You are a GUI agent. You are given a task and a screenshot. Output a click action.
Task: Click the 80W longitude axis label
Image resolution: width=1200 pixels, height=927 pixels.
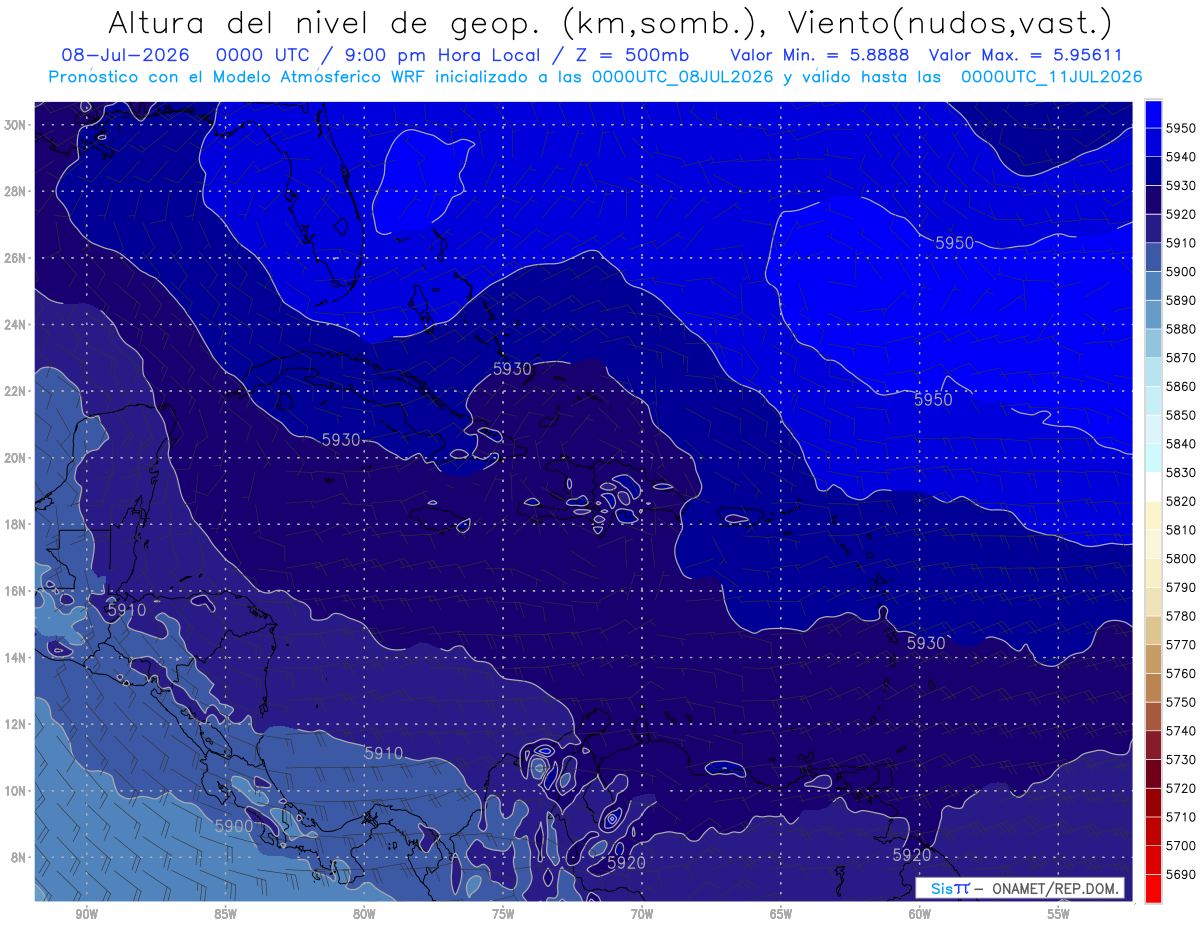pos(364,914)
